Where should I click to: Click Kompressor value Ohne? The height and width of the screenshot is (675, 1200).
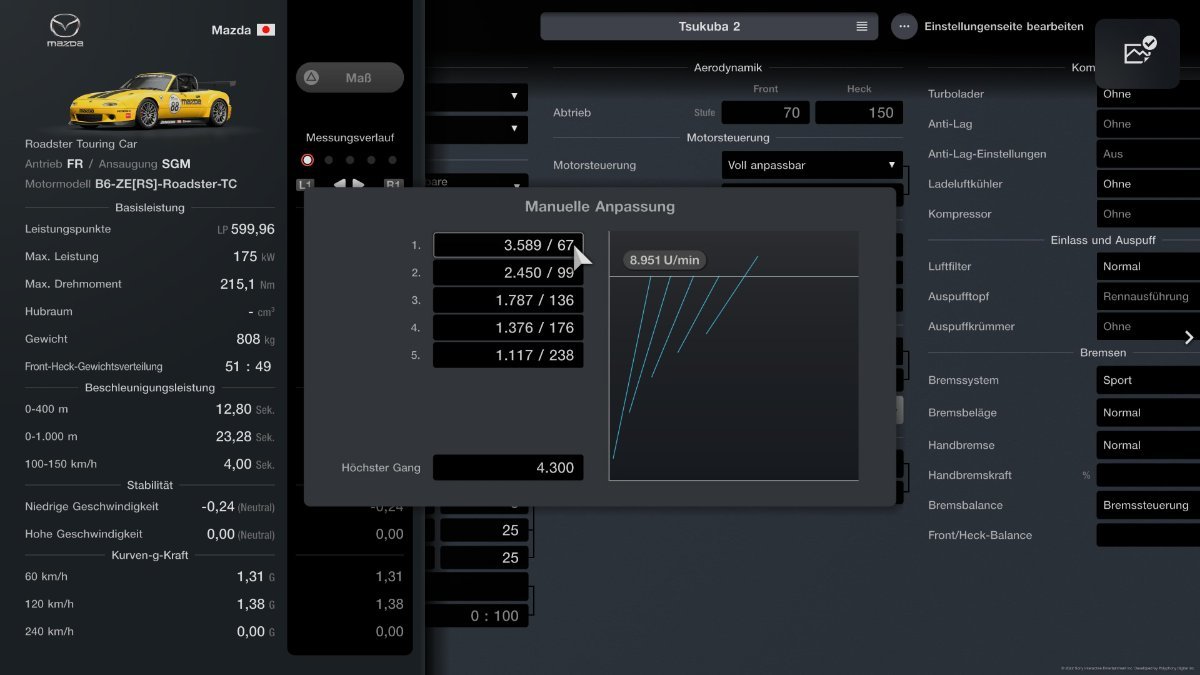pos(1147,214)
